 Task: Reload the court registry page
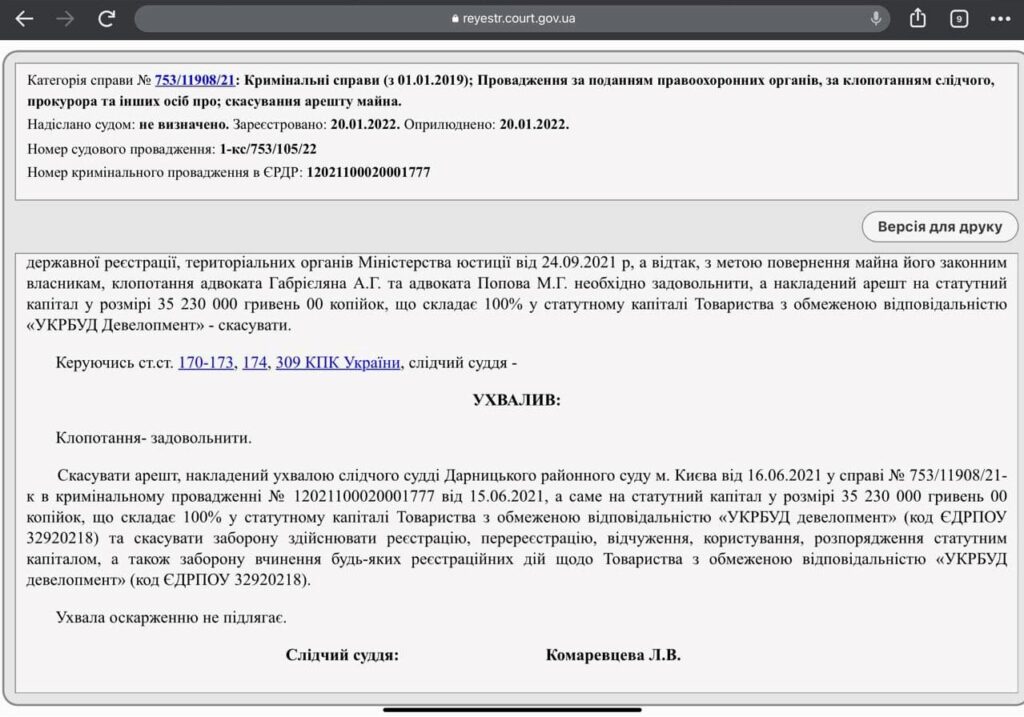(x=106, y=18)
